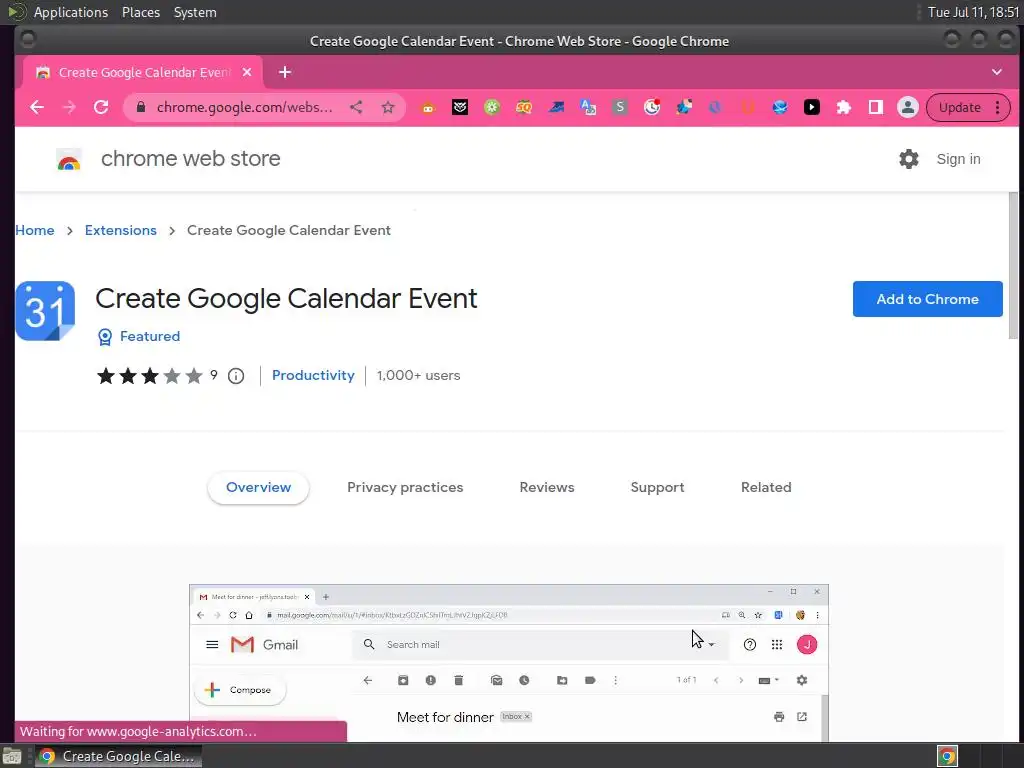This screenshot has height=768, width=1024.
Task: Open Chrome Web Store settings gear
Action: pos(908,159)
